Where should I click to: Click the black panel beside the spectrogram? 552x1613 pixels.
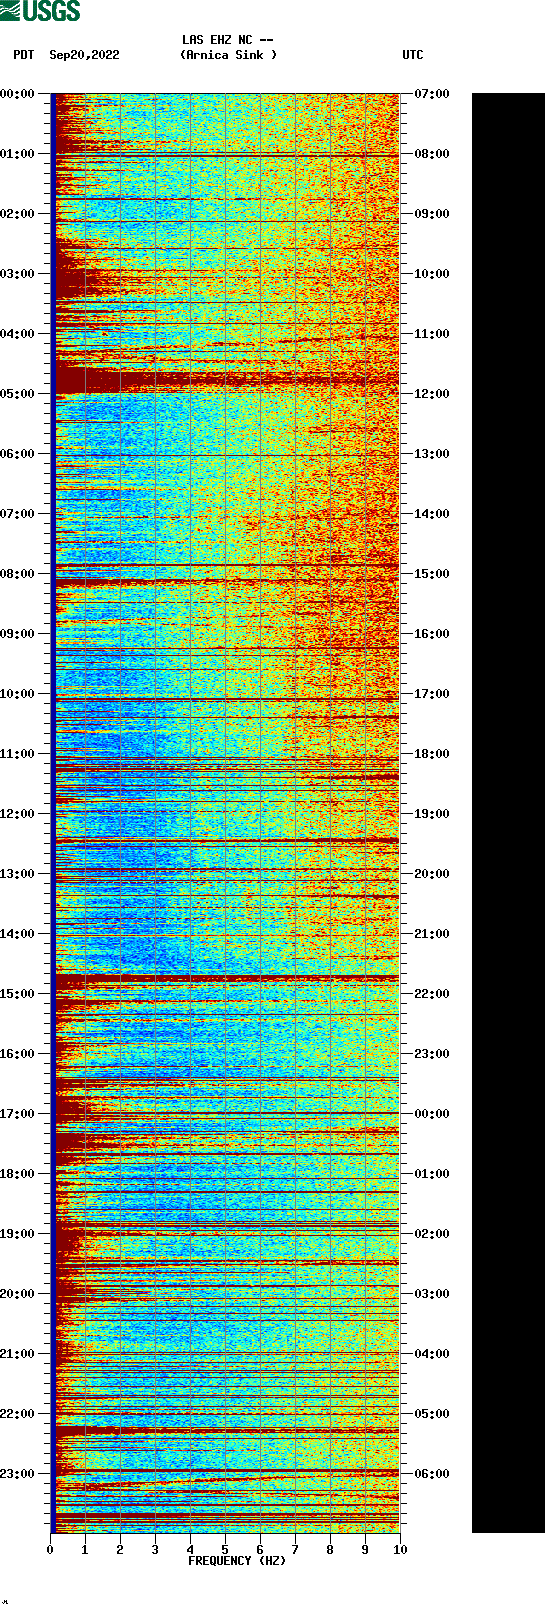[508, 813]
